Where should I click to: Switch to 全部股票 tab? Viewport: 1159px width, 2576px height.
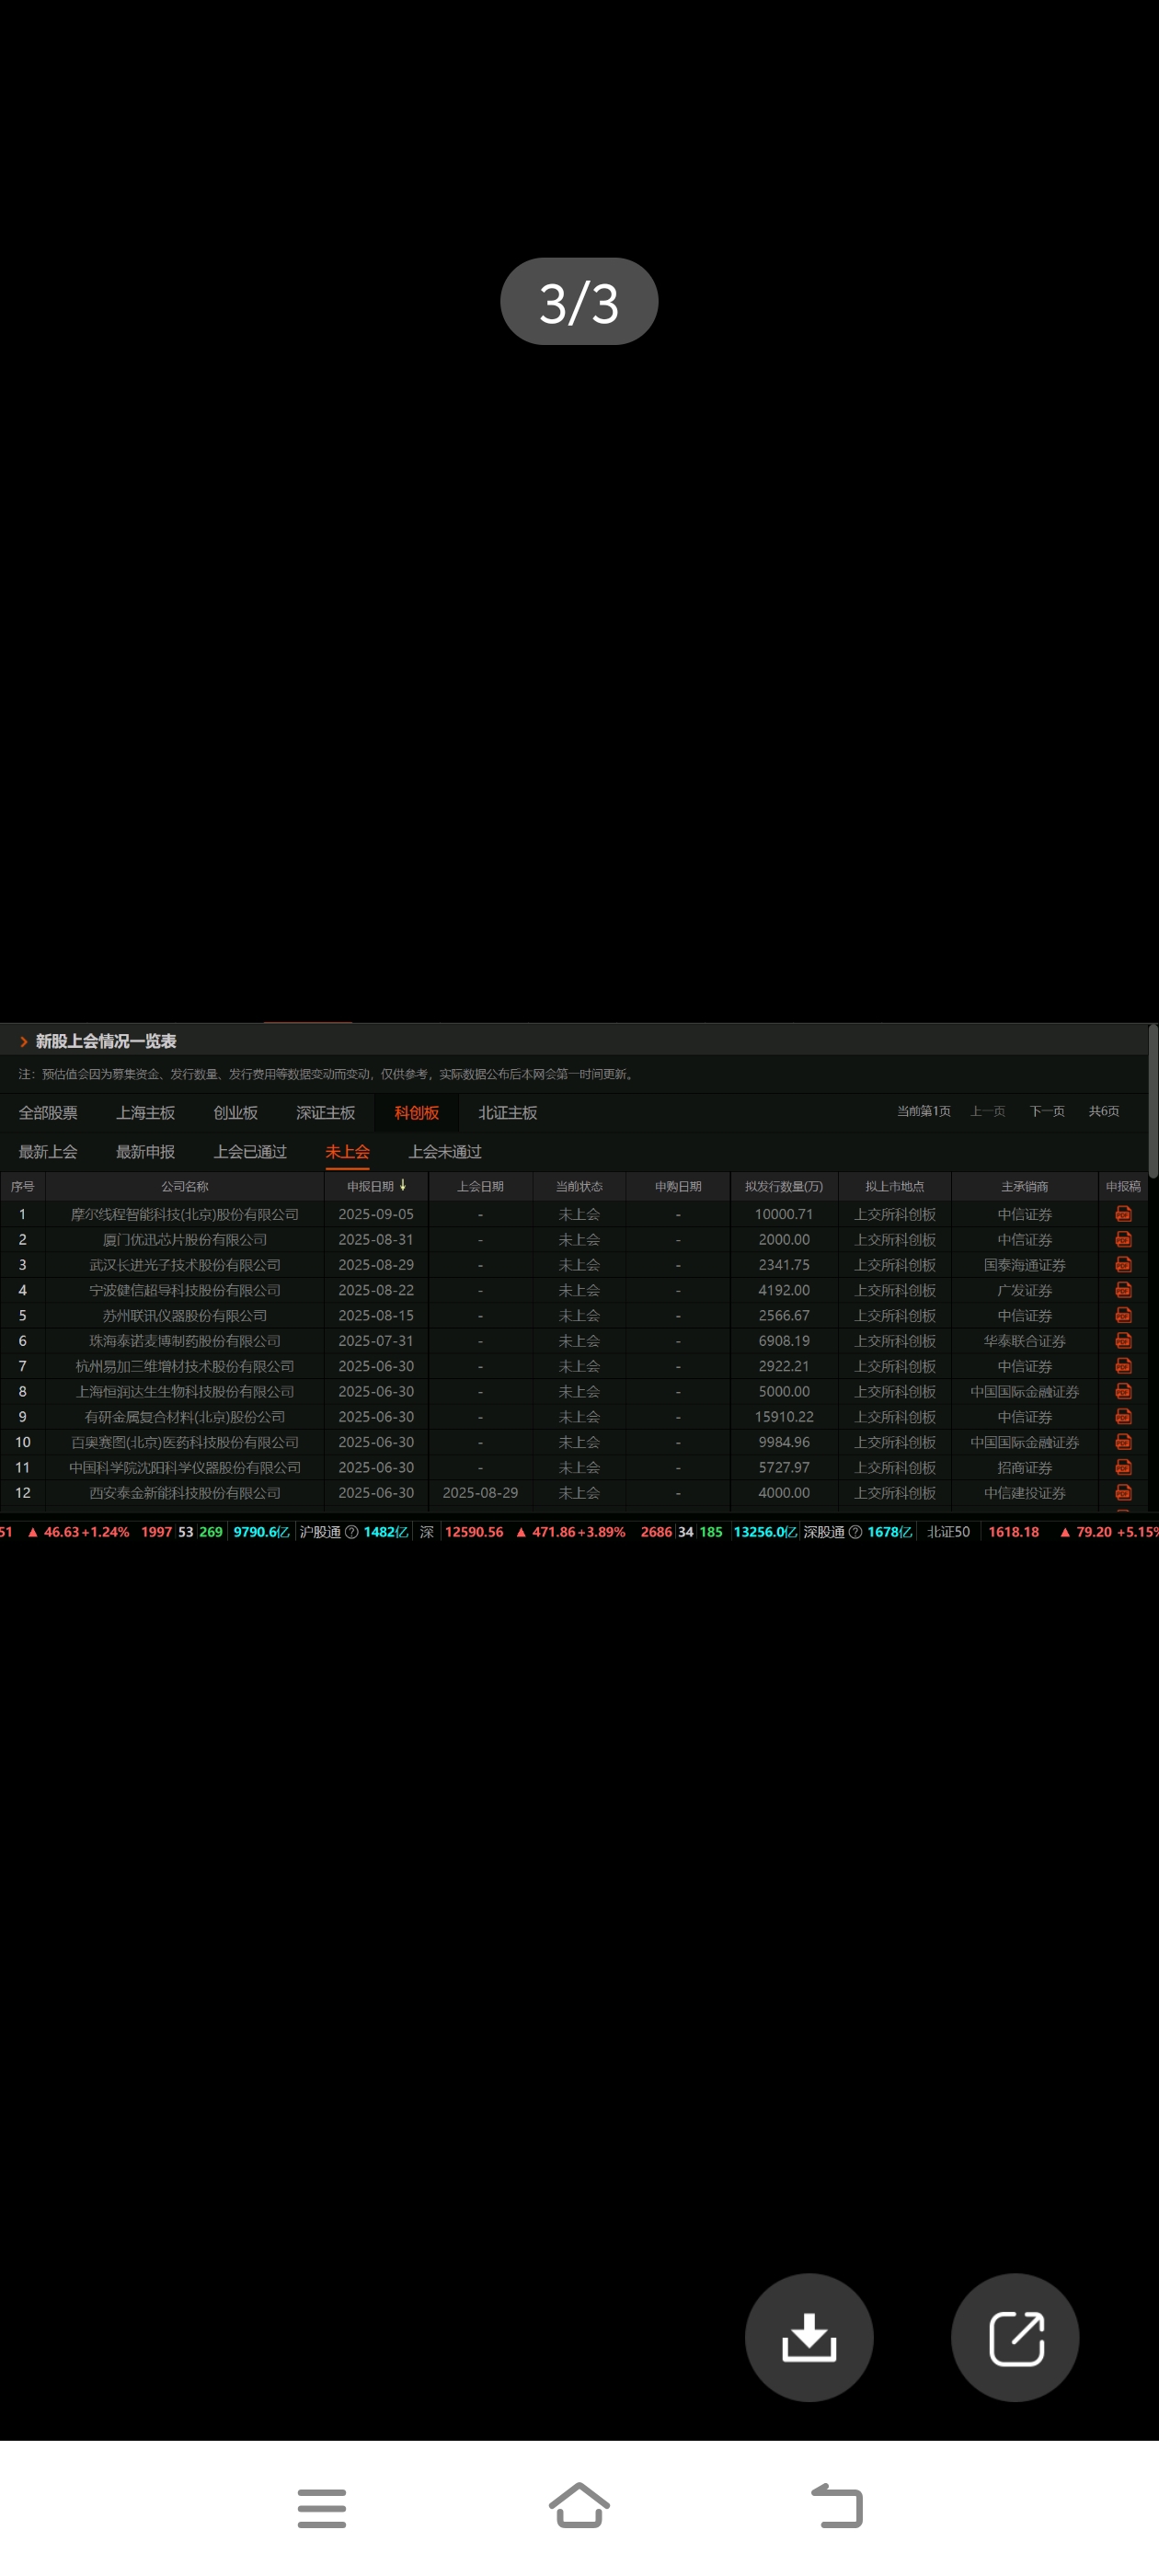pos(48,1113)
